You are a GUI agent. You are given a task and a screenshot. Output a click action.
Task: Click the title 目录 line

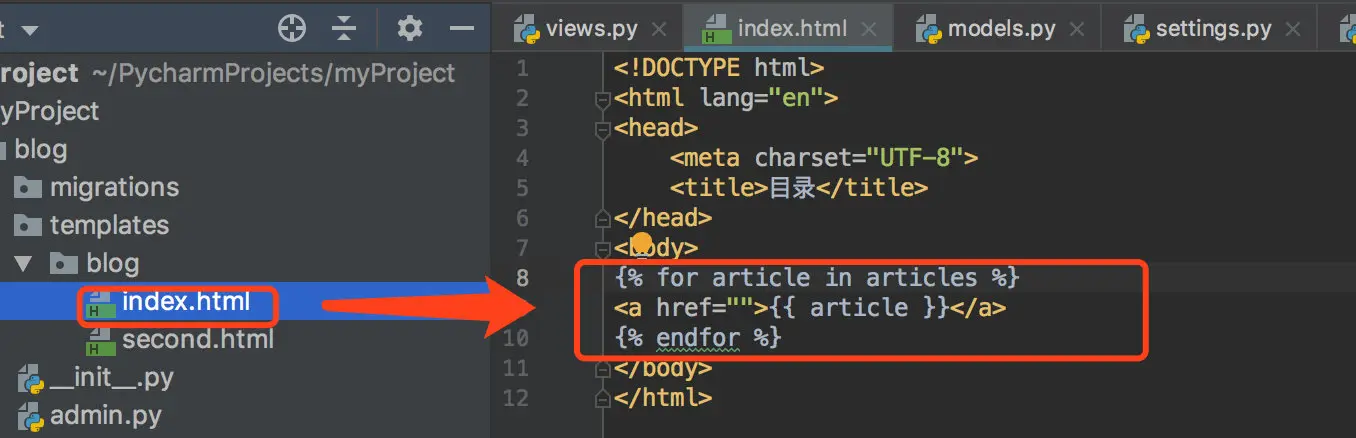tap(799, 188)
